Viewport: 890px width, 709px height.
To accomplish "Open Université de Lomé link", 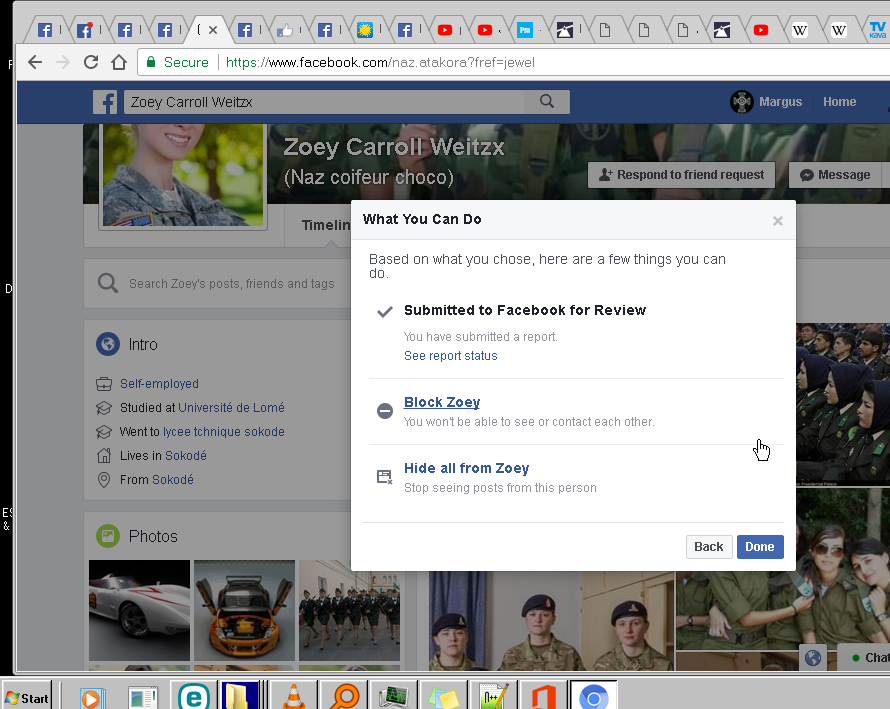I will [231, 408].
